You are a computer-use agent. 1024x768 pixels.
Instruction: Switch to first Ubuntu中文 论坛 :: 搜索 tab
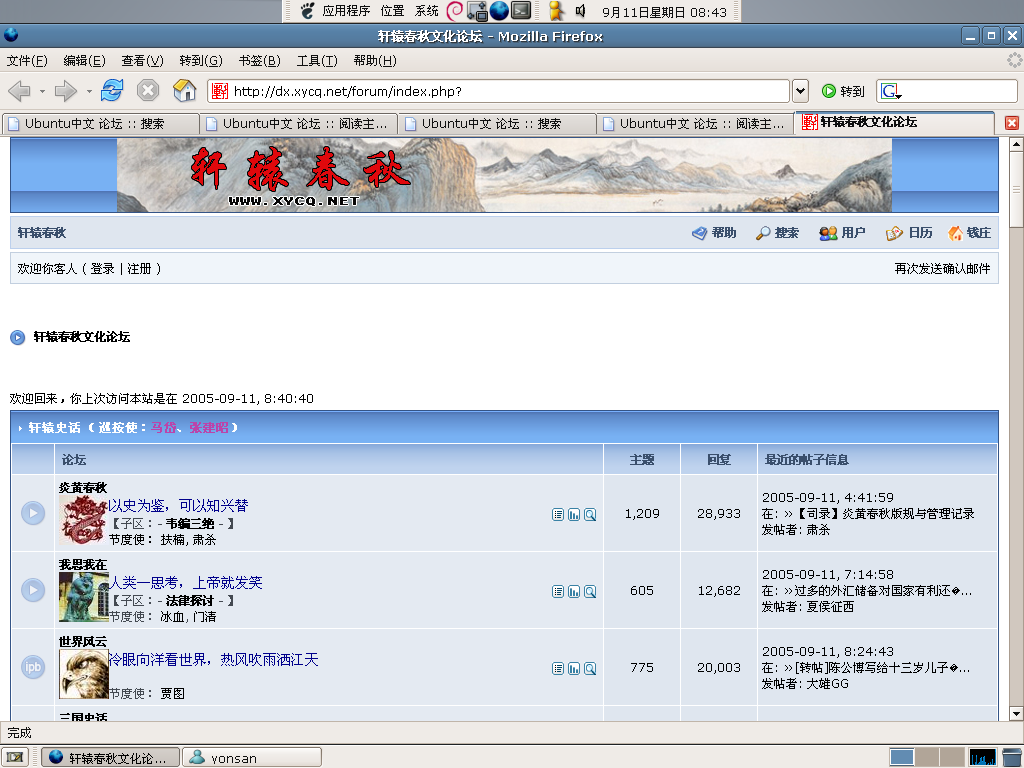[x=101, y=123]
